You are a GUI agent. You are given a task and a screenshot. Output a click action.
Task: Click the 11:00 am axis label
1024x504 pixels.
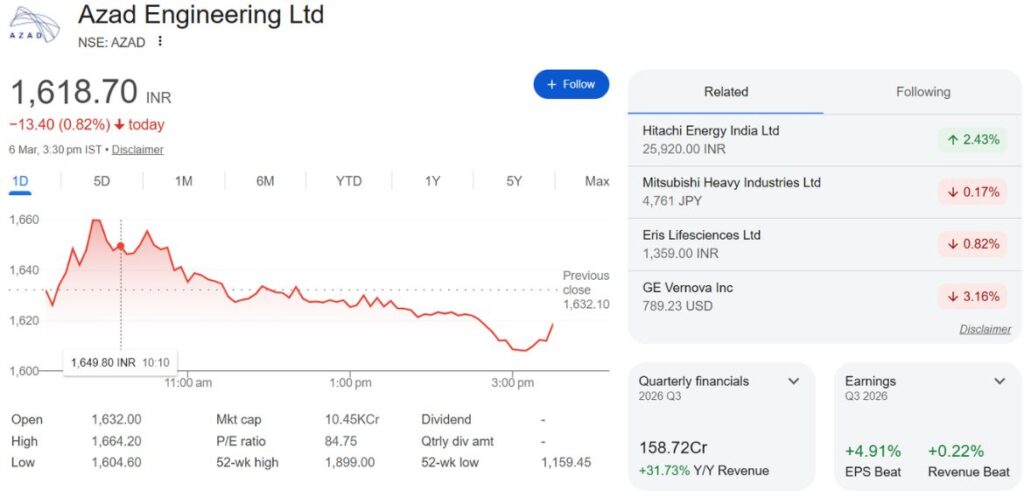[x=189, y=383]
